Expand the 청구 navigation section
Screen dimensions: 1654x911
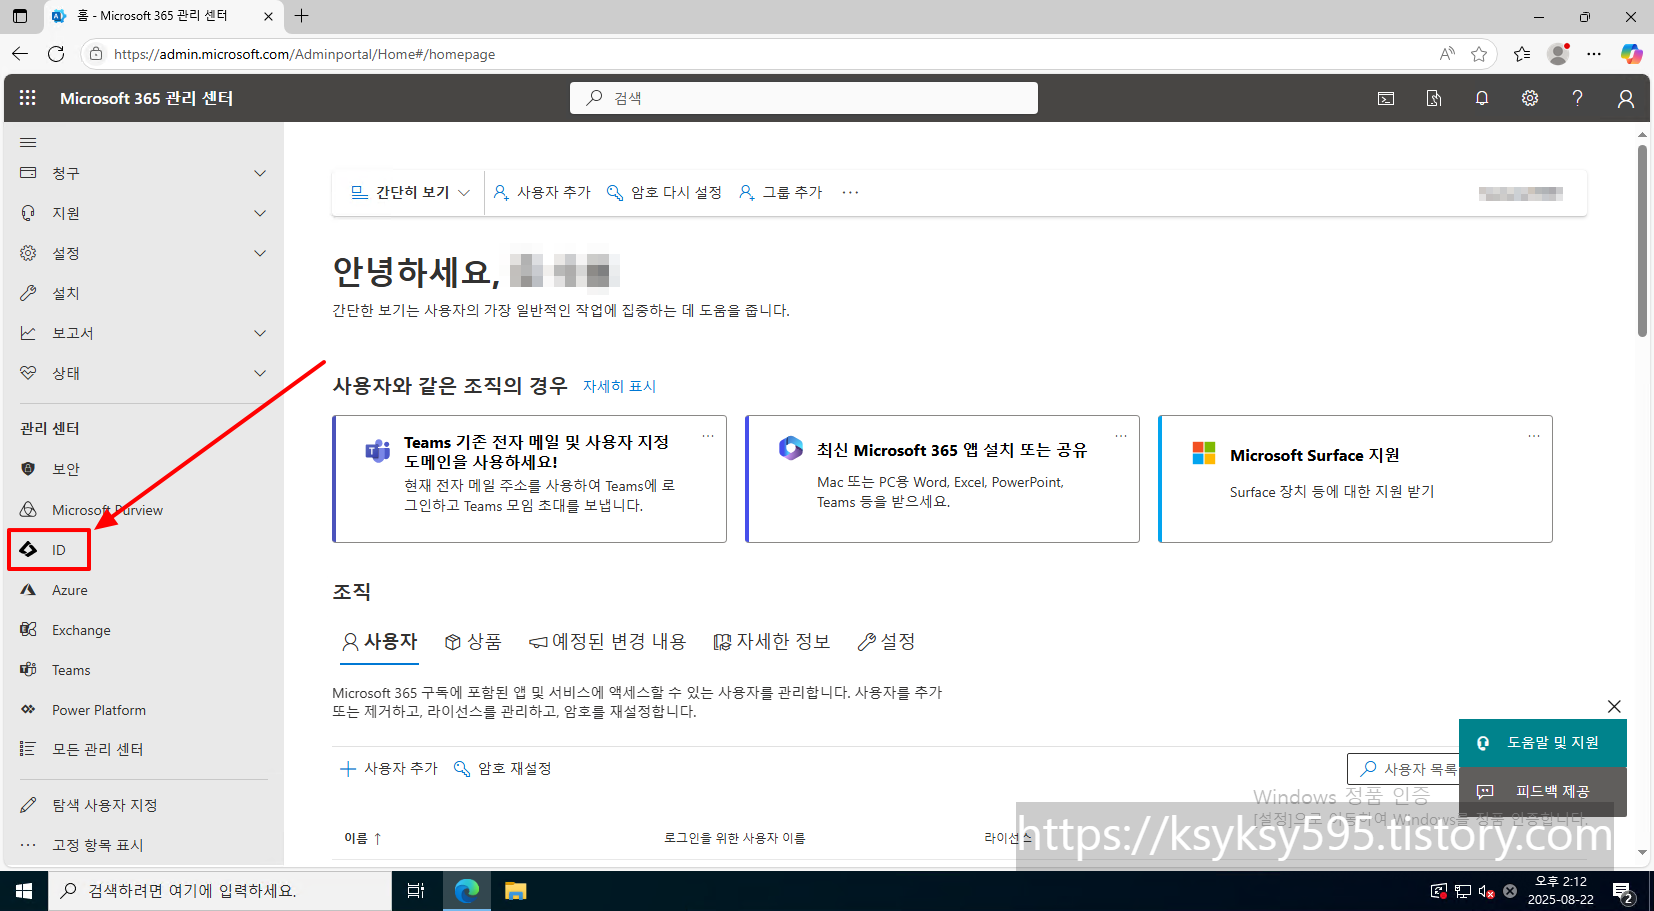pyautogui.click(x=260, y=173)
